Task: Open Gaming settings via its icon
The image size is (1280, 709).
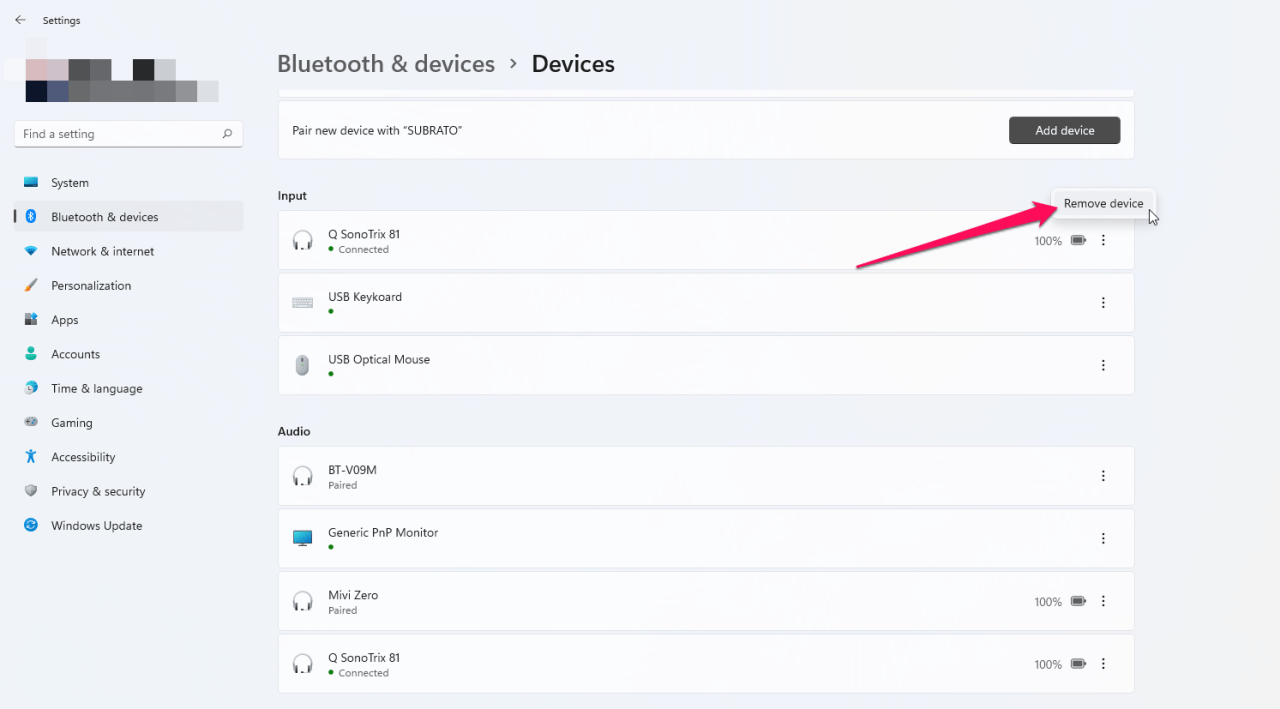Action: [31, 422]
